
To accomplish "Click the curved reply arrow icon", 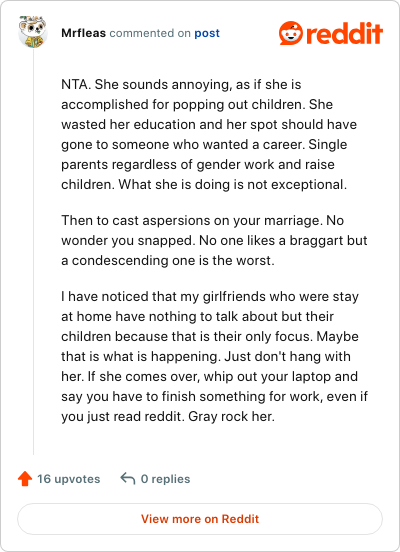I will [127, 479].
